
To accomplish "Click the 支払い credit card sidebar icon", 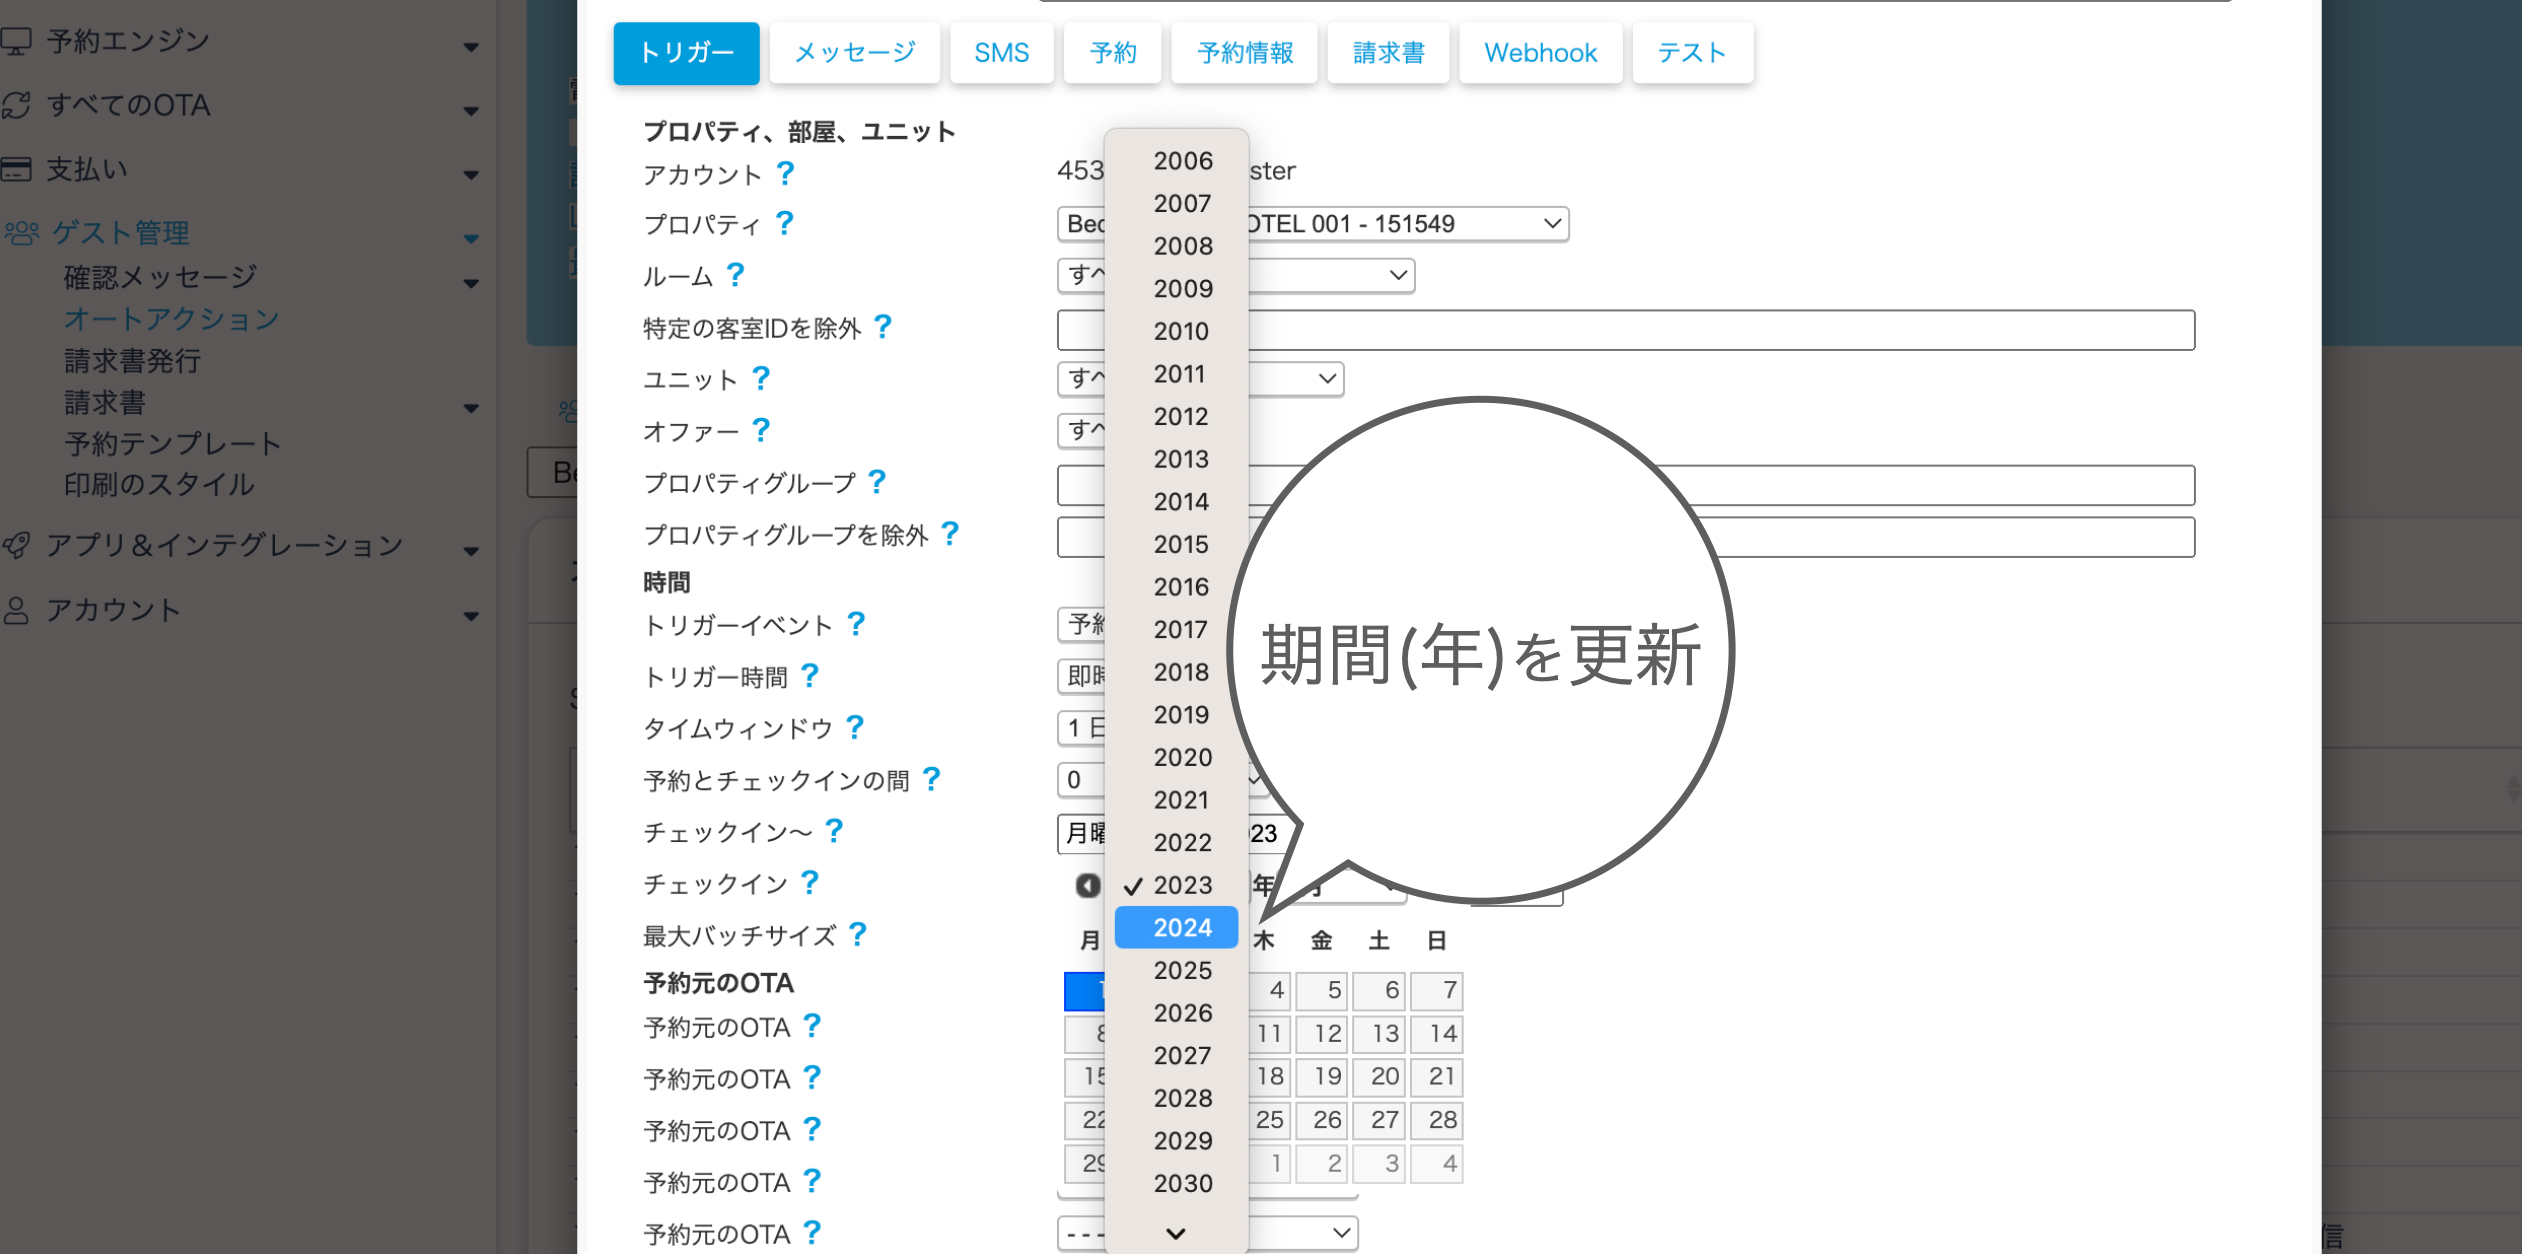I will tap(17, 169).
